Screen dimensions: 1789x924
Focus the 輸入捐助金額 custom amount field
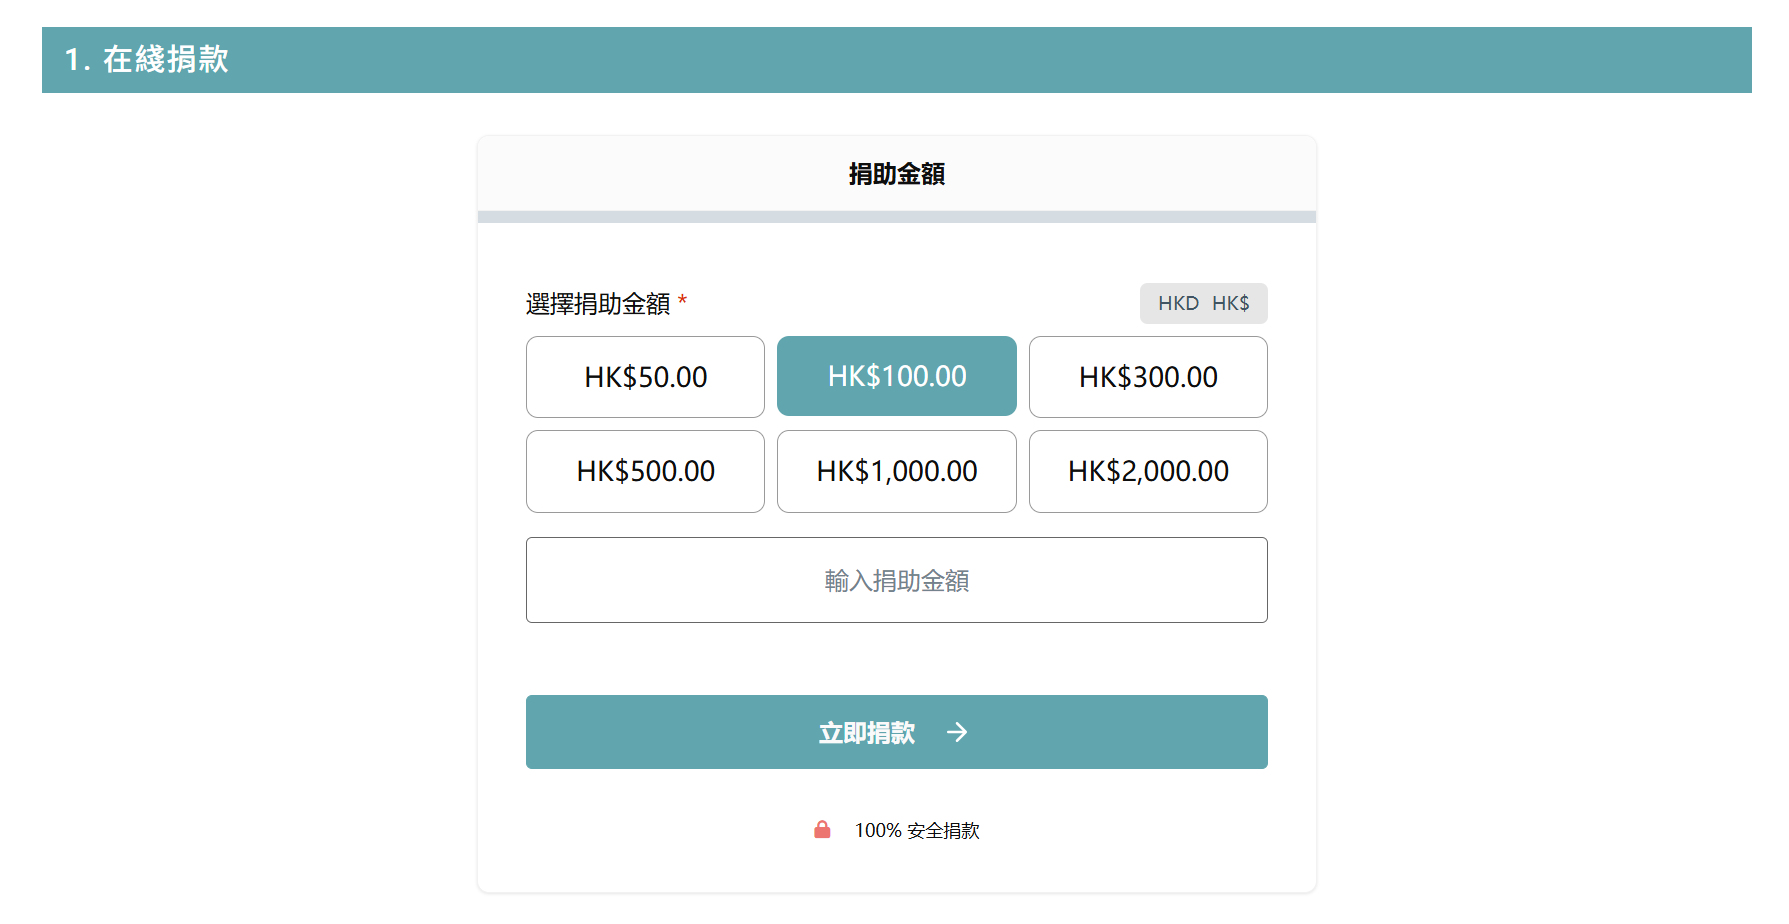point(897,580)
